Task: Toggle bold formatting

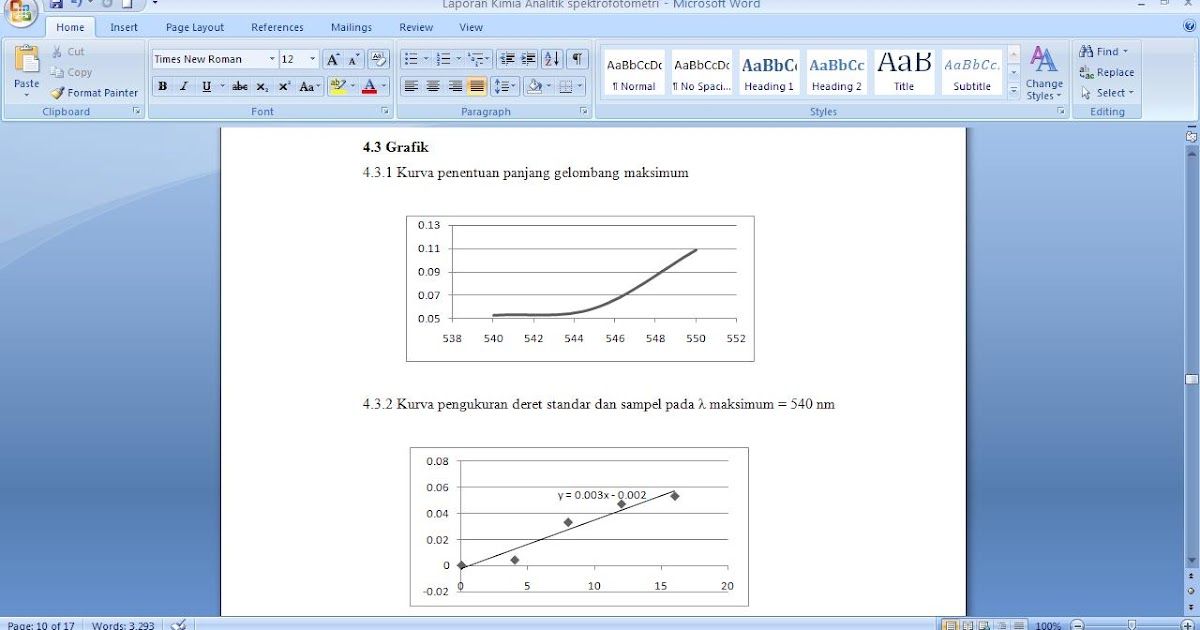Action: click(x=162, y=87)
